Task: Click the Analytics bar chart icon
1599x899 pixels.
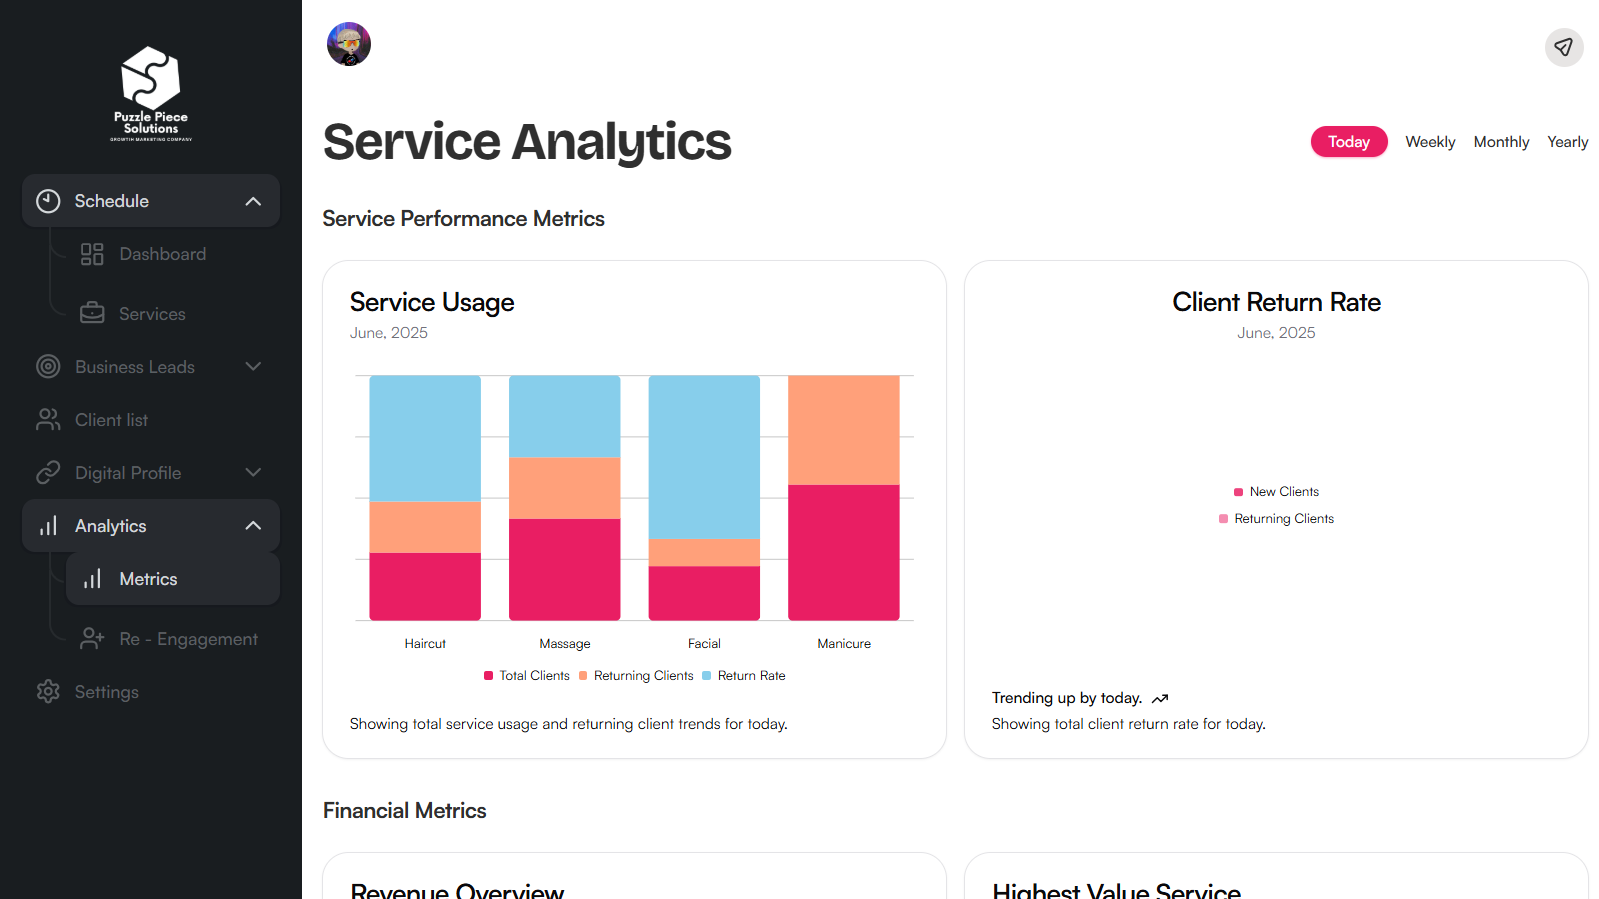Action: tap(47, 525)
